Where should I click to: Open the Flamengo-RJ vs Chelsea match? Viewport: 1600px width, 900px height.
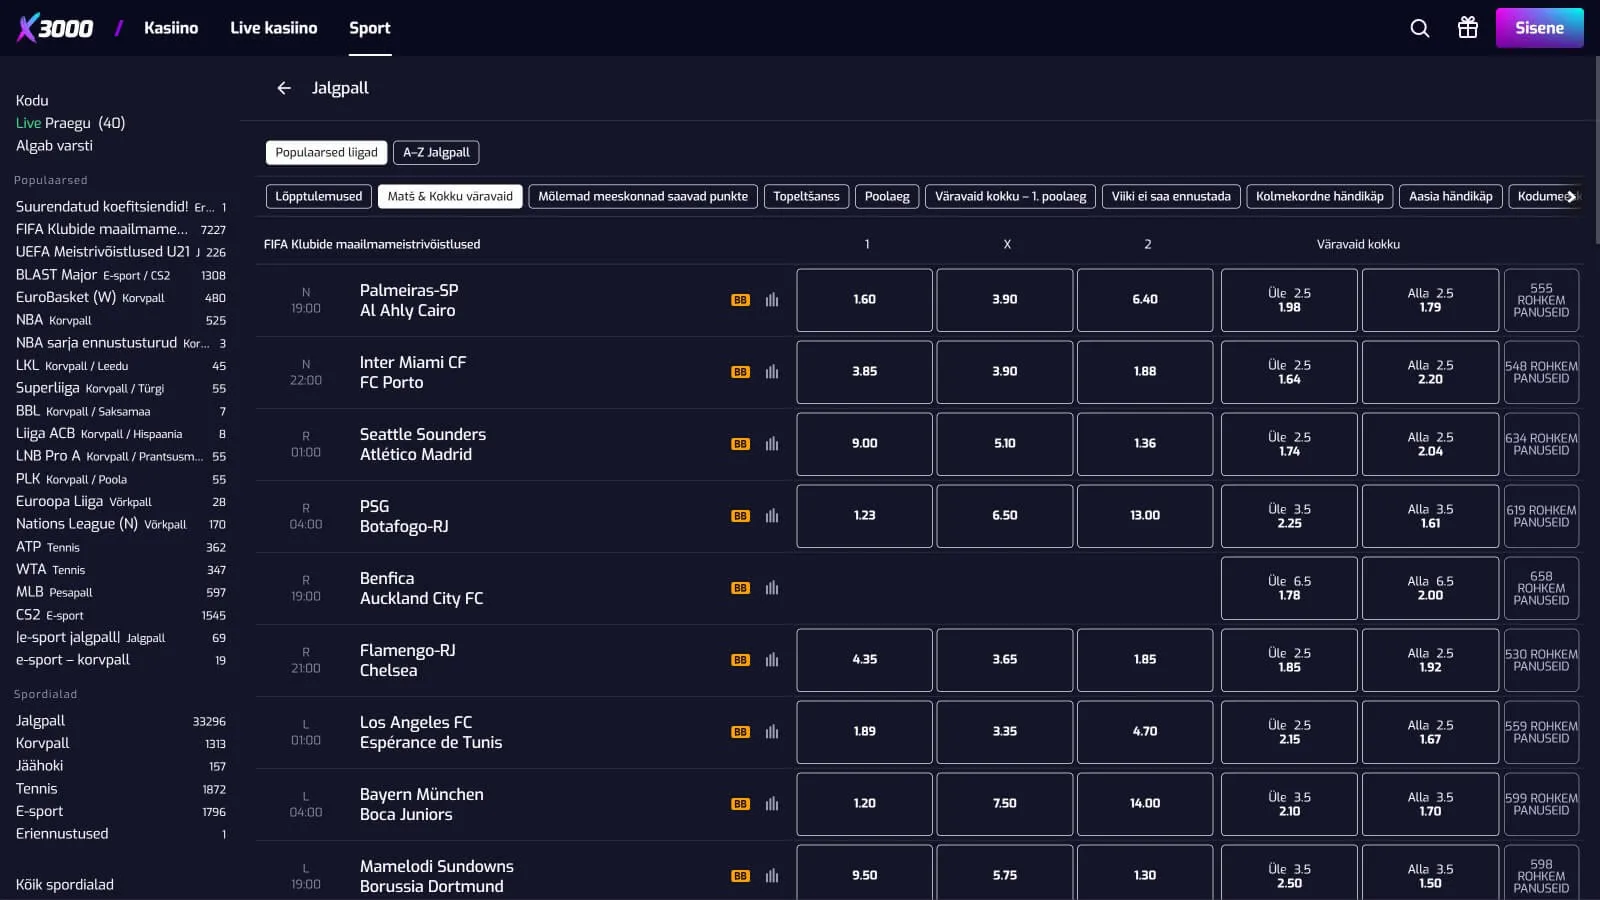coord(408,660)
